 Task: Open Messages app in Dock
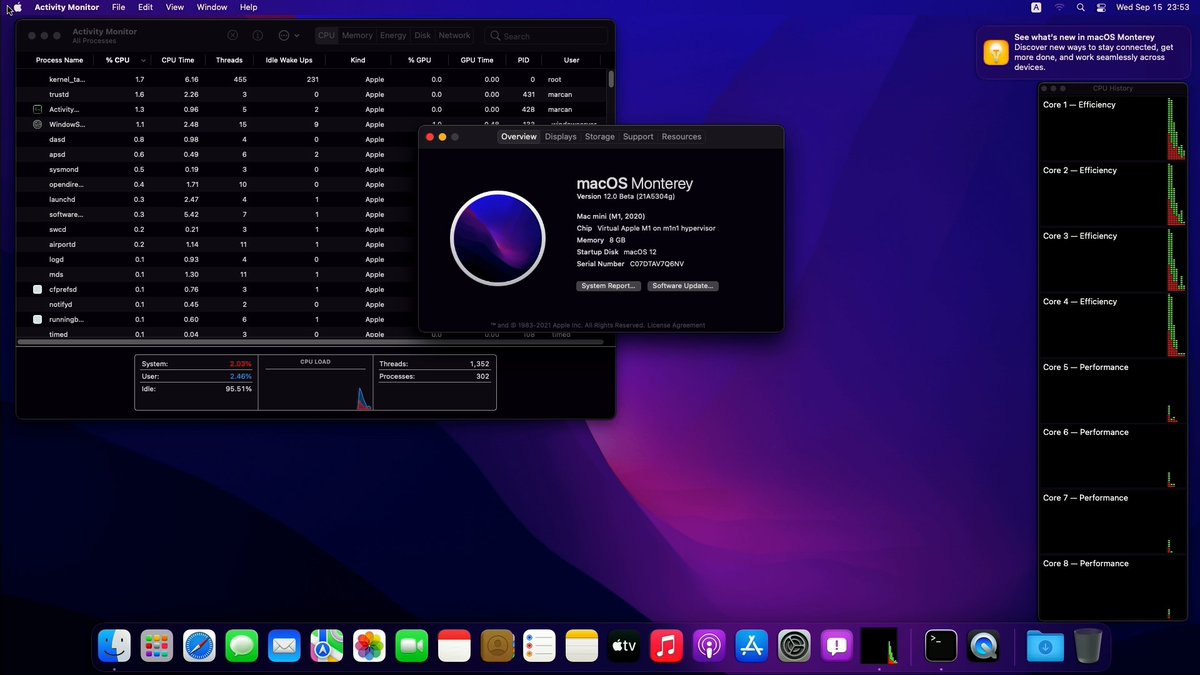click(x=241, y=646)
